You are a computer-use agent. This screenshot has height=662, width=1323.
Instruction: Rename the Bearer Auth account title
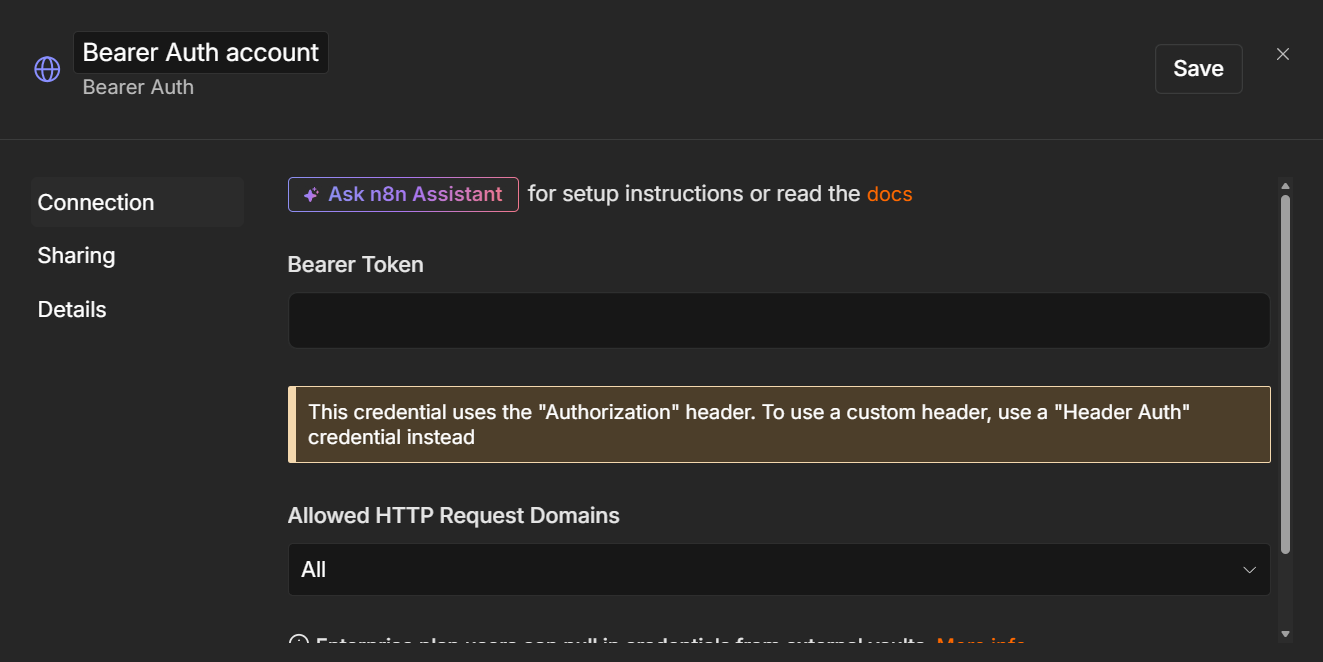[201, 52]
